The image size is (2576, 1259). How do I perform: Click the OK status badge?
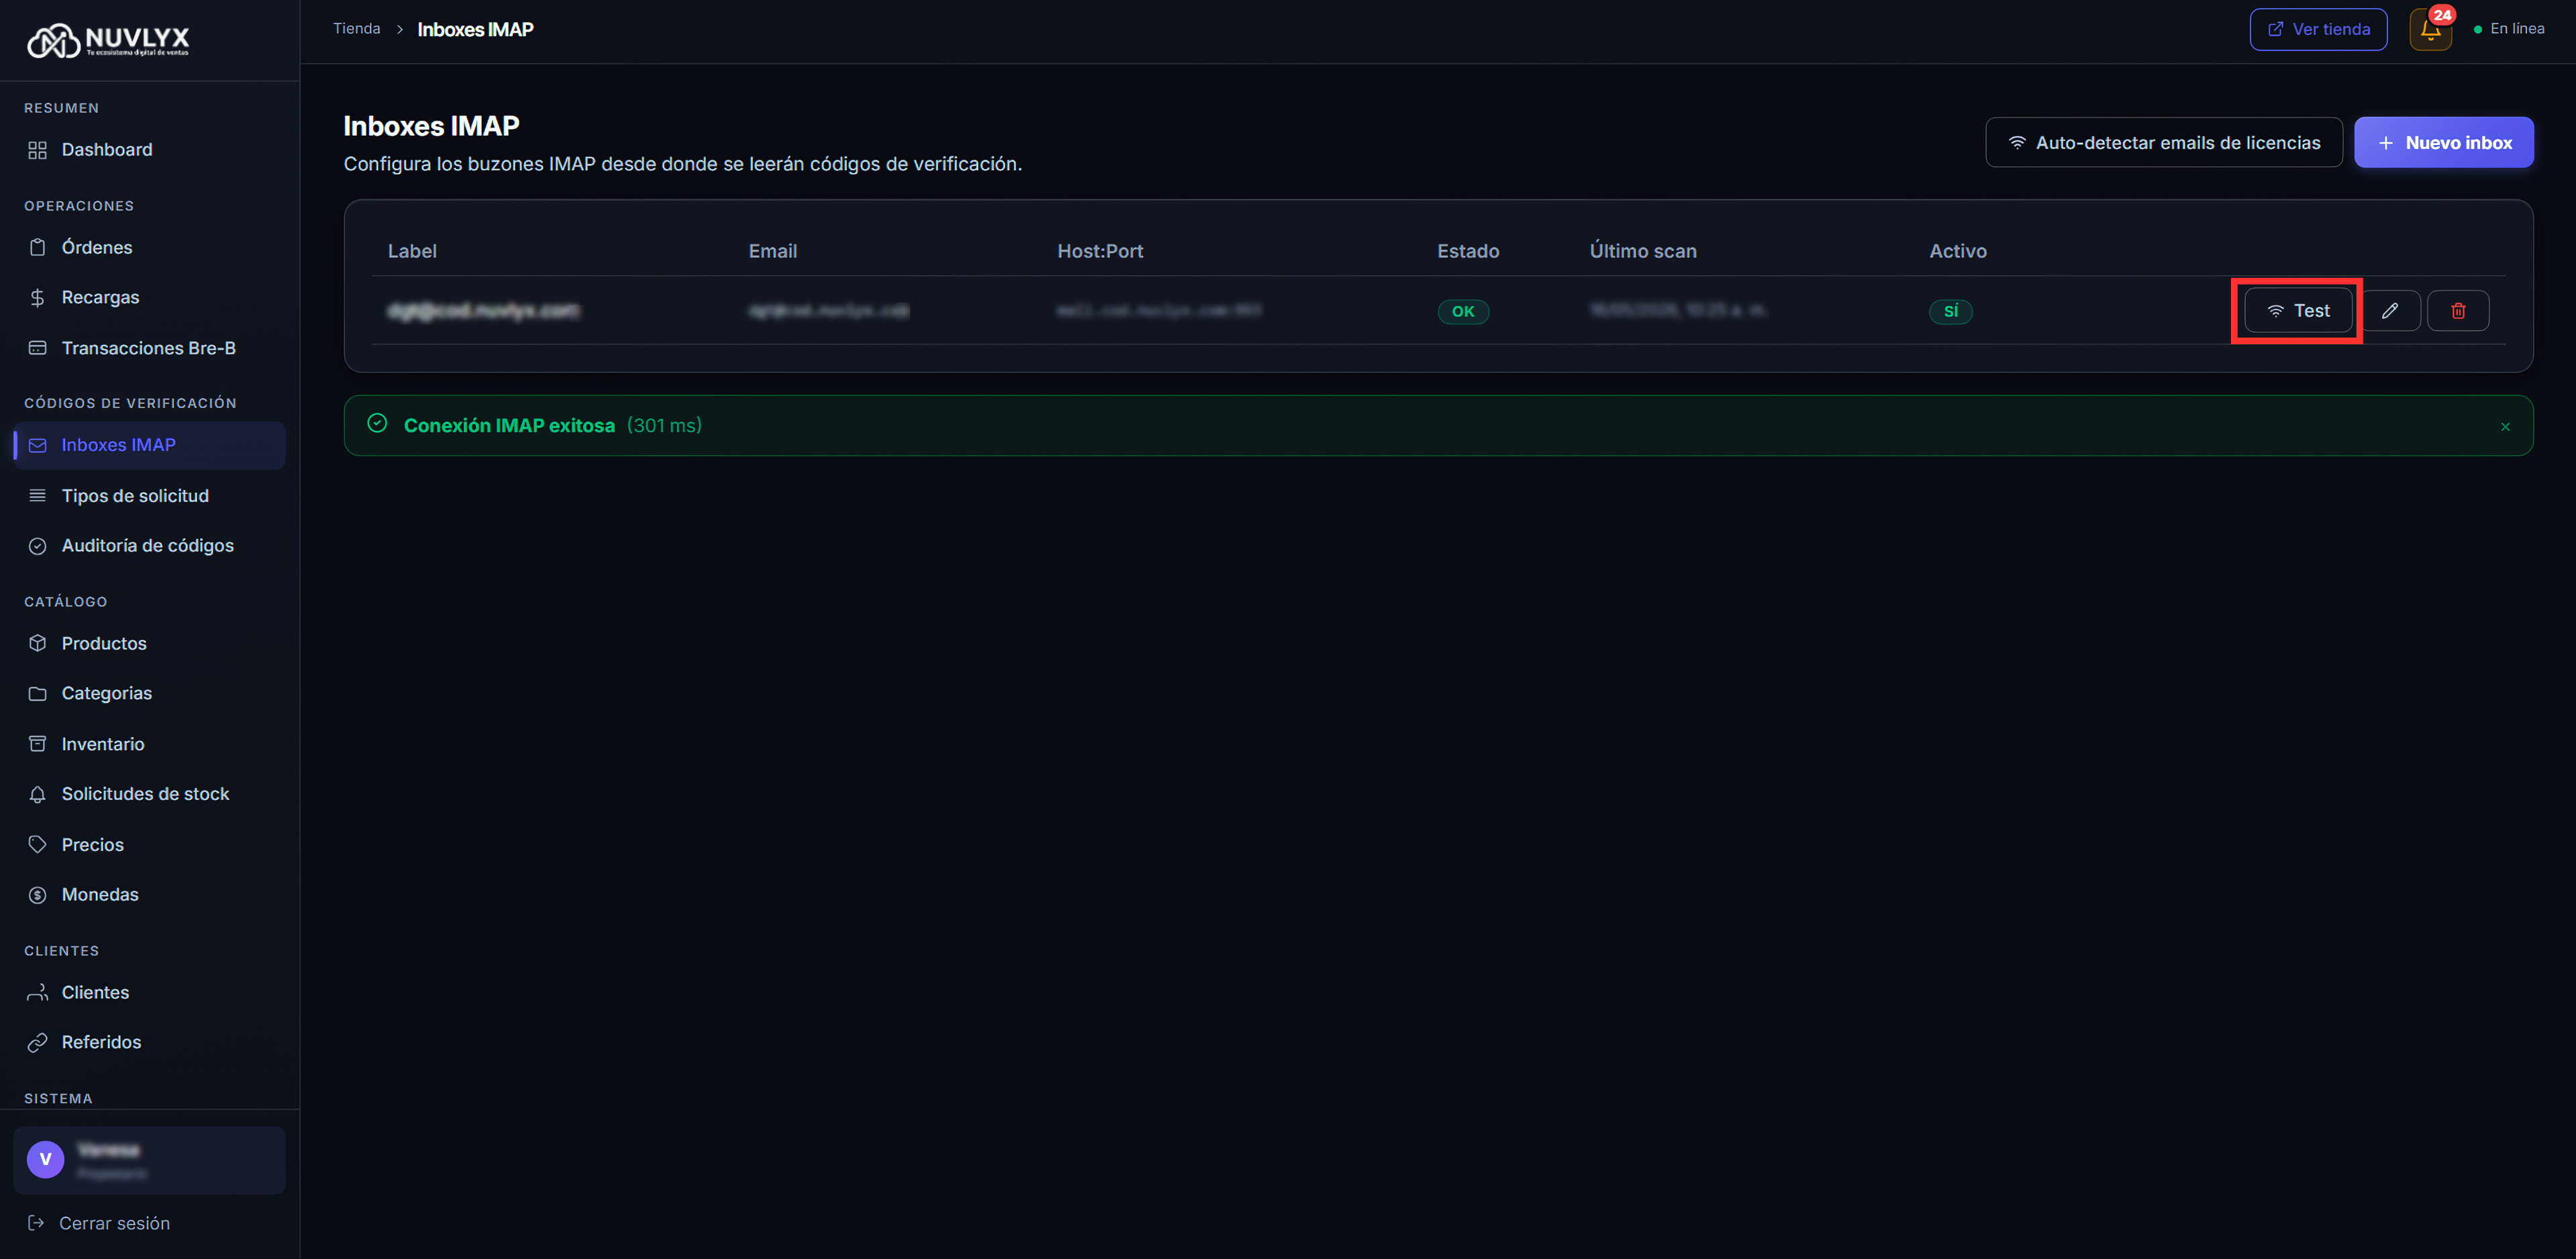click(1463, 312)
